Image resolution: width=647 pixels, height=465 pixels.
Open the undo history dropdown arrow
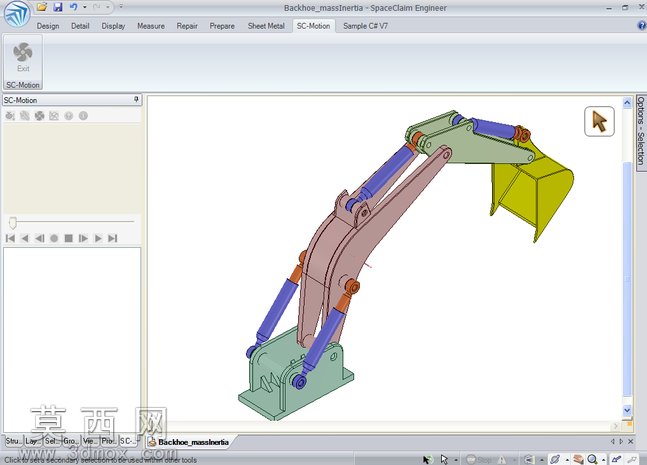coord(85,7)
